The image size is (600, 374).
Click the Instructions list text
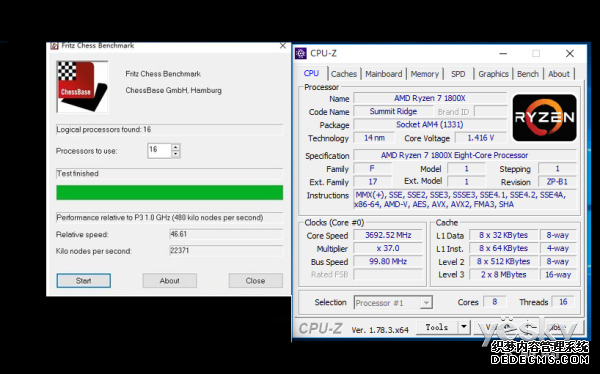coord(465,199)
